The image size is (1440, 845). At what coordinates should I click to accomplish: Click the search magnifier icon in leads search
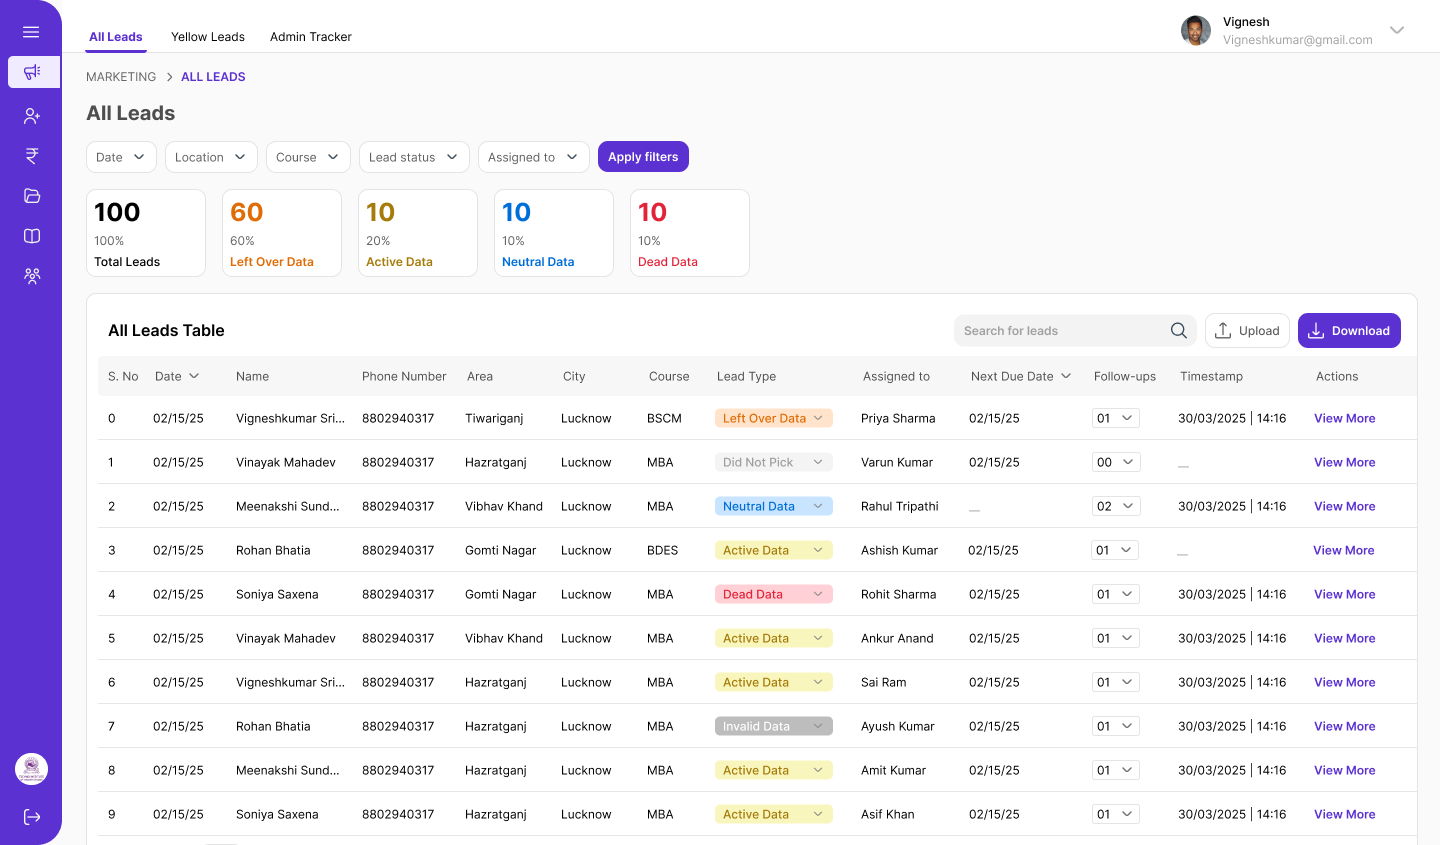pyautogui.click(x=1178, y=330)
